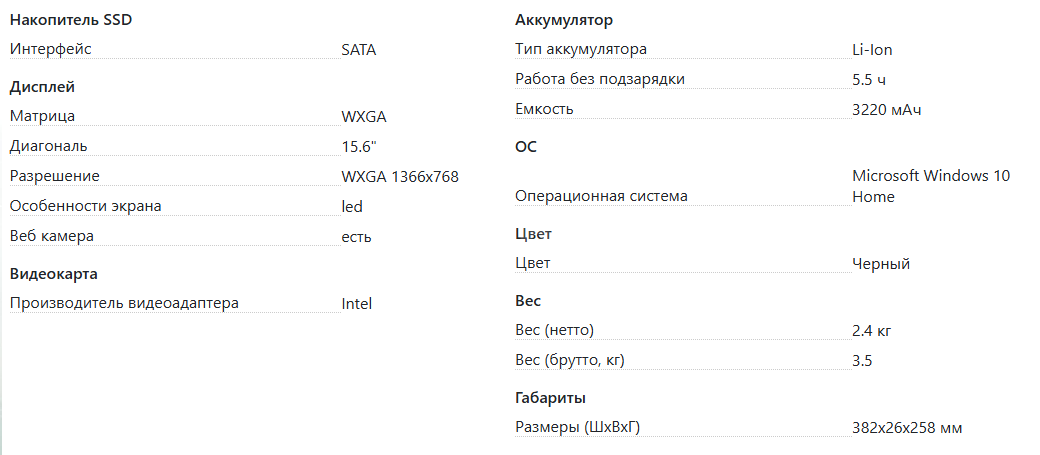This screenshot has height=455, width=1040.
Task: Click the "Аккумулятор" section heading
Action: click(564, 19)
